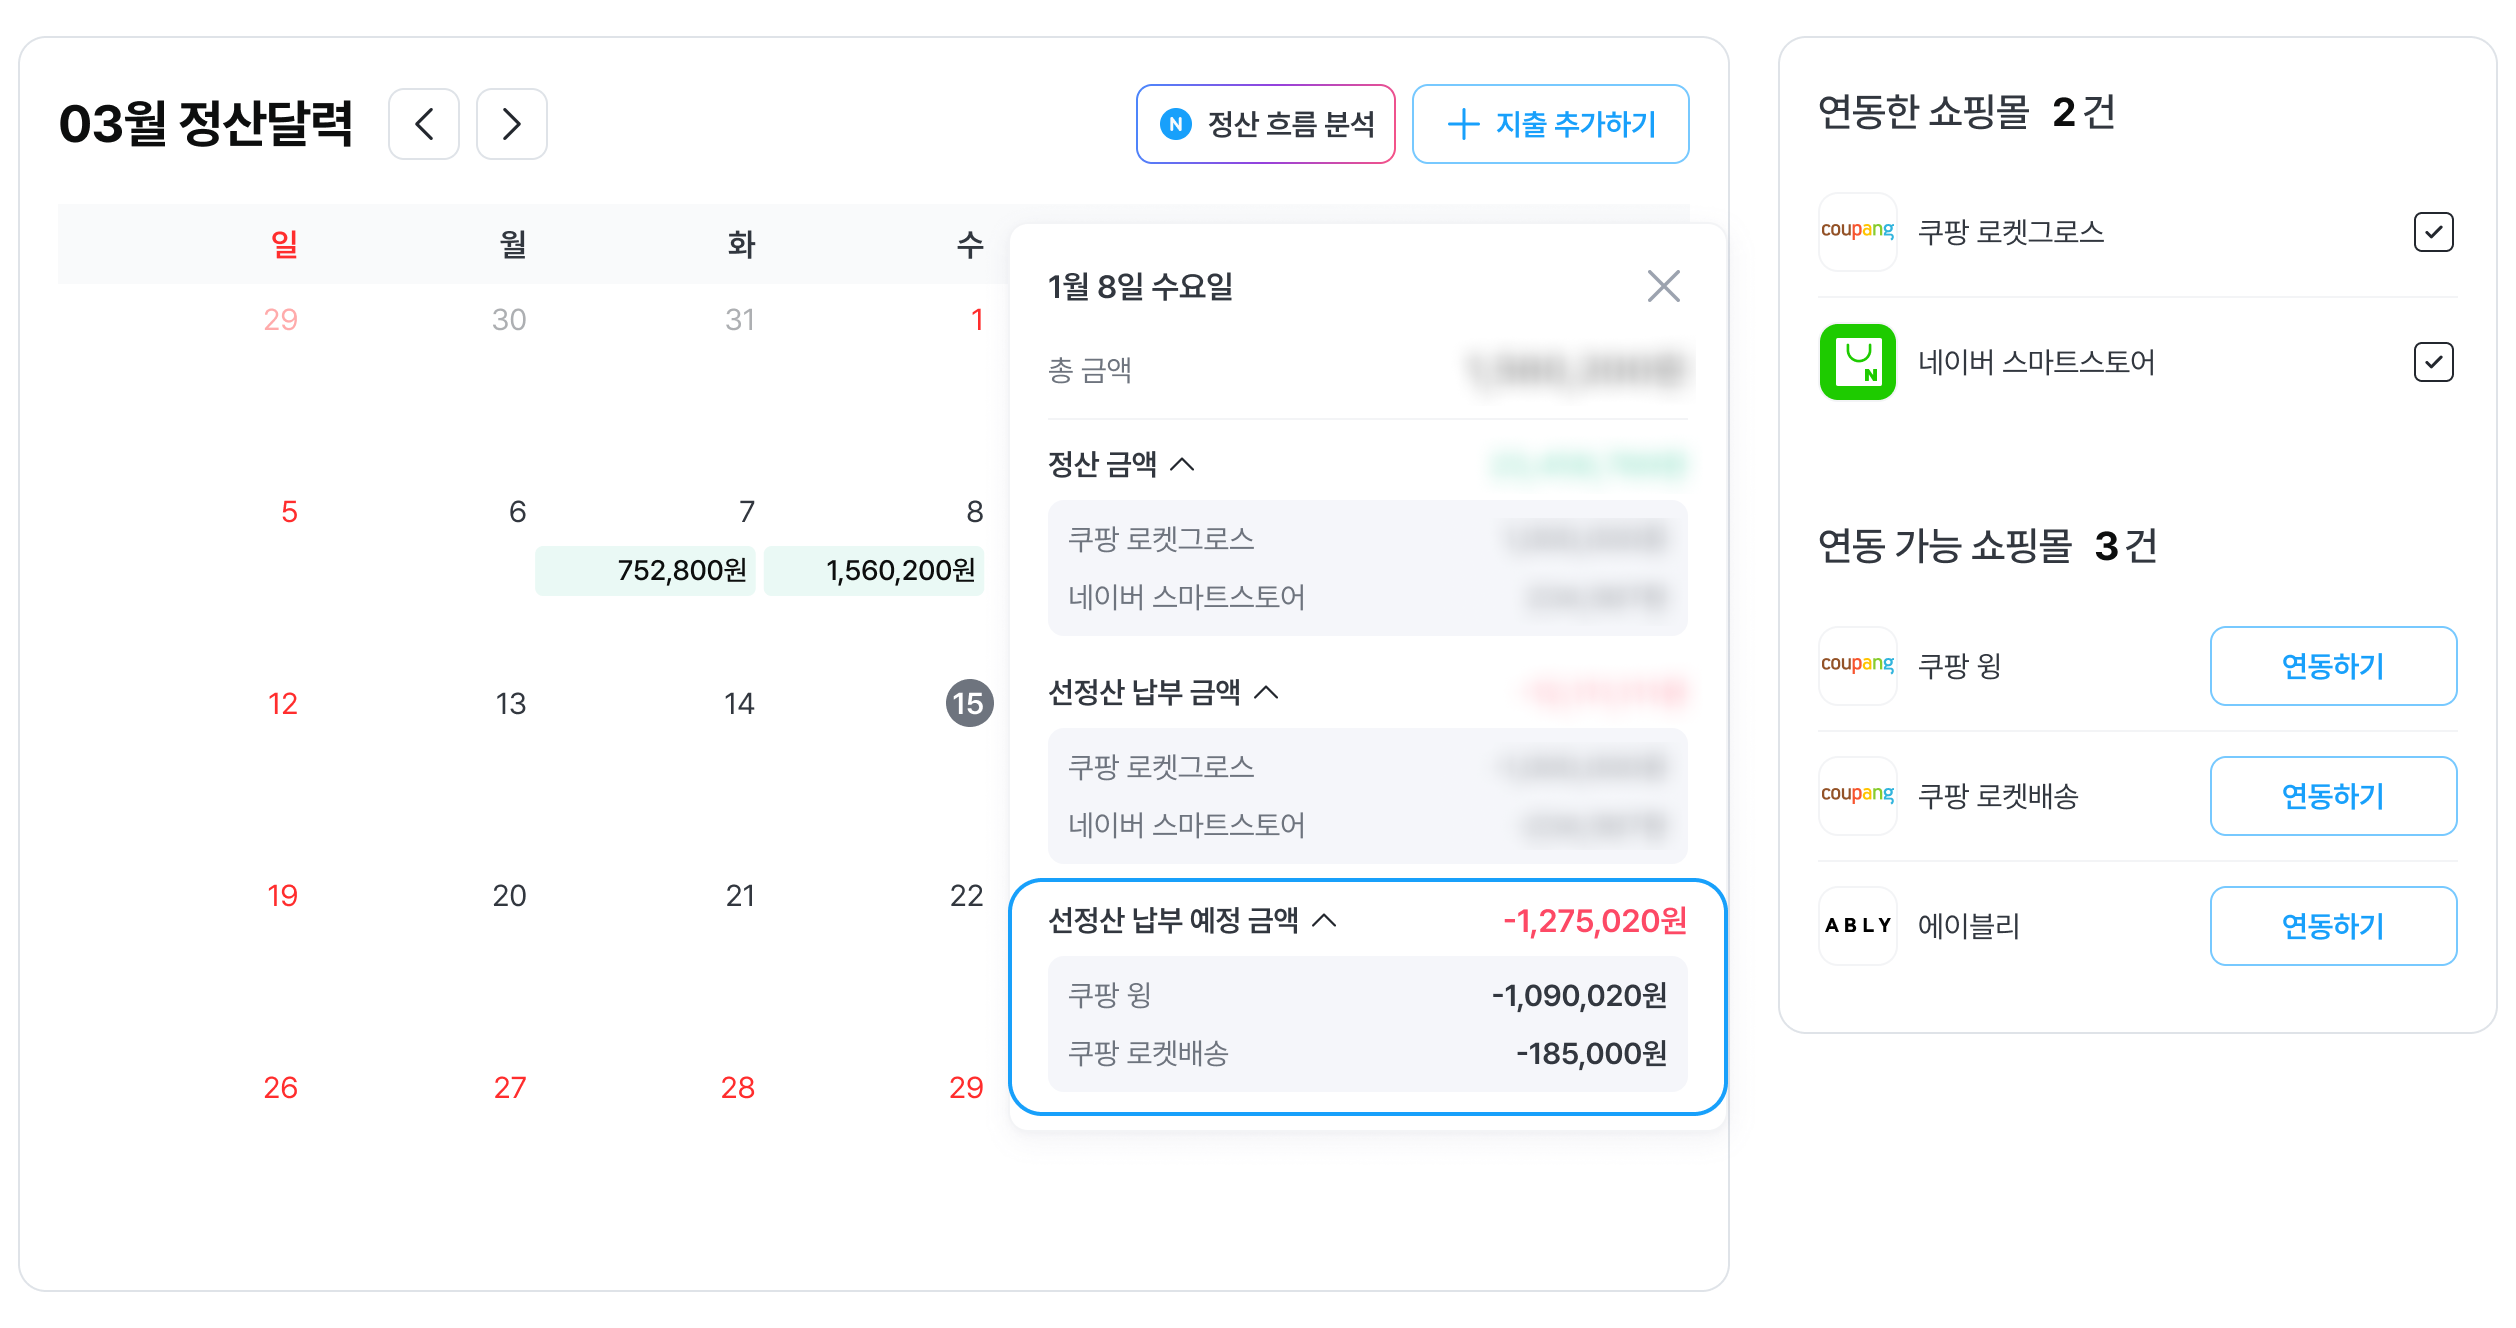Collapse the 선정산 납부 금액 section
Image resolution: width=2516 pixels, height=1328 pixels.
pyautogui.click(x=1266, y=692)
